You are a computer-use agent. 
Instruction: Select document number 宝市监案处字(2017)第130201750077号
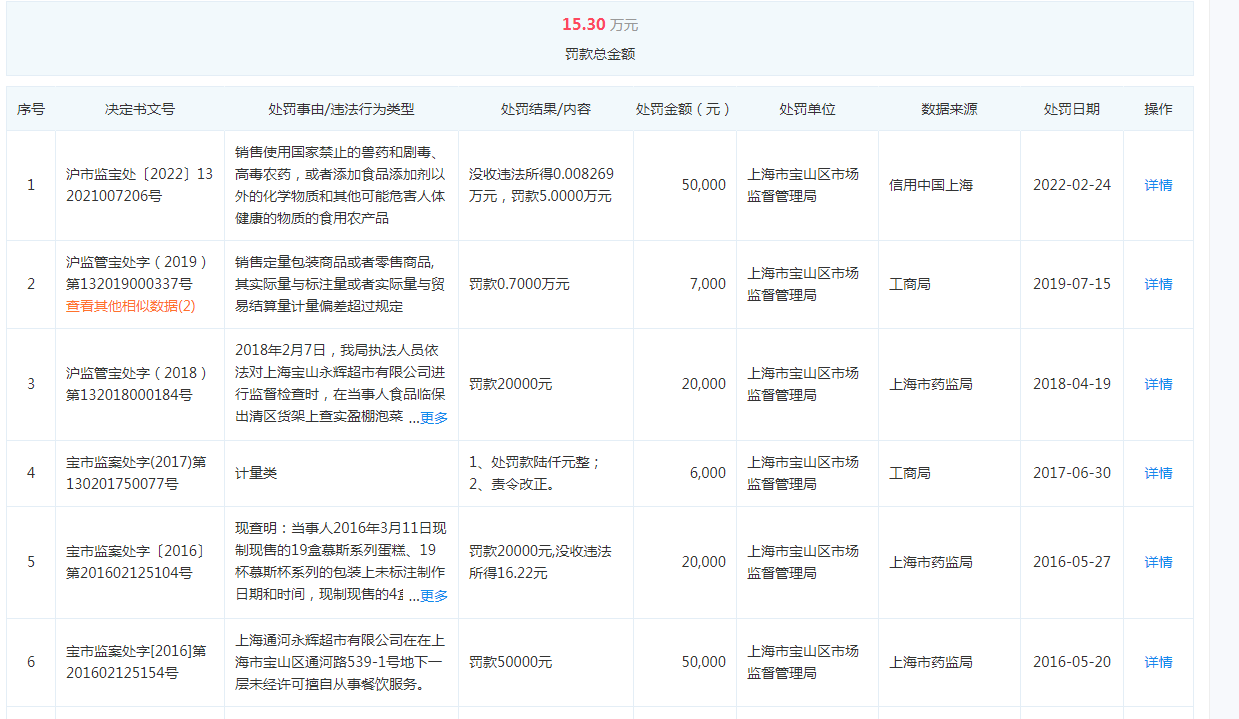(136, 473)
